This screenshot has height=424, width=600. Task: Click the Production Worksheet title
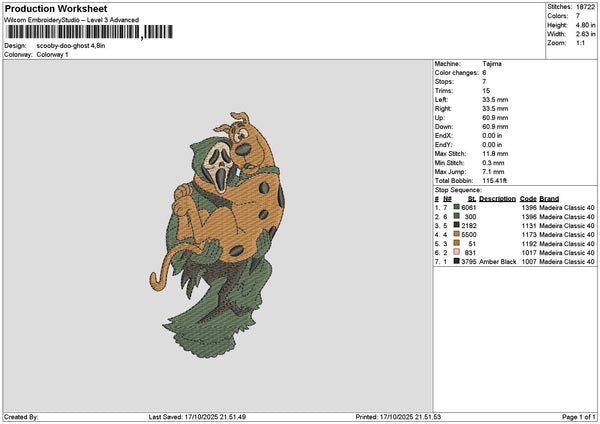point(56,9)
